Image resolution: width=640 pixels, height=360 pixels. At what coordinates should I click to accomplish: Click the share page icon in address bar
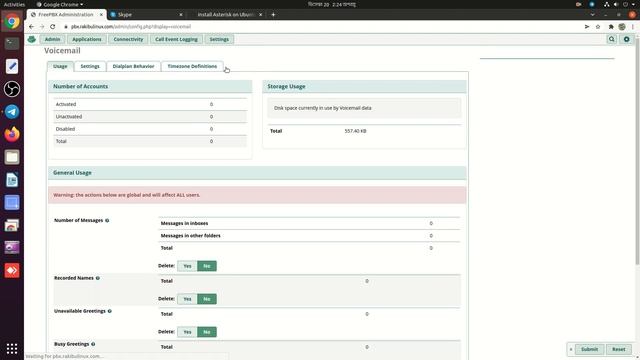click(x=587, y=27)
